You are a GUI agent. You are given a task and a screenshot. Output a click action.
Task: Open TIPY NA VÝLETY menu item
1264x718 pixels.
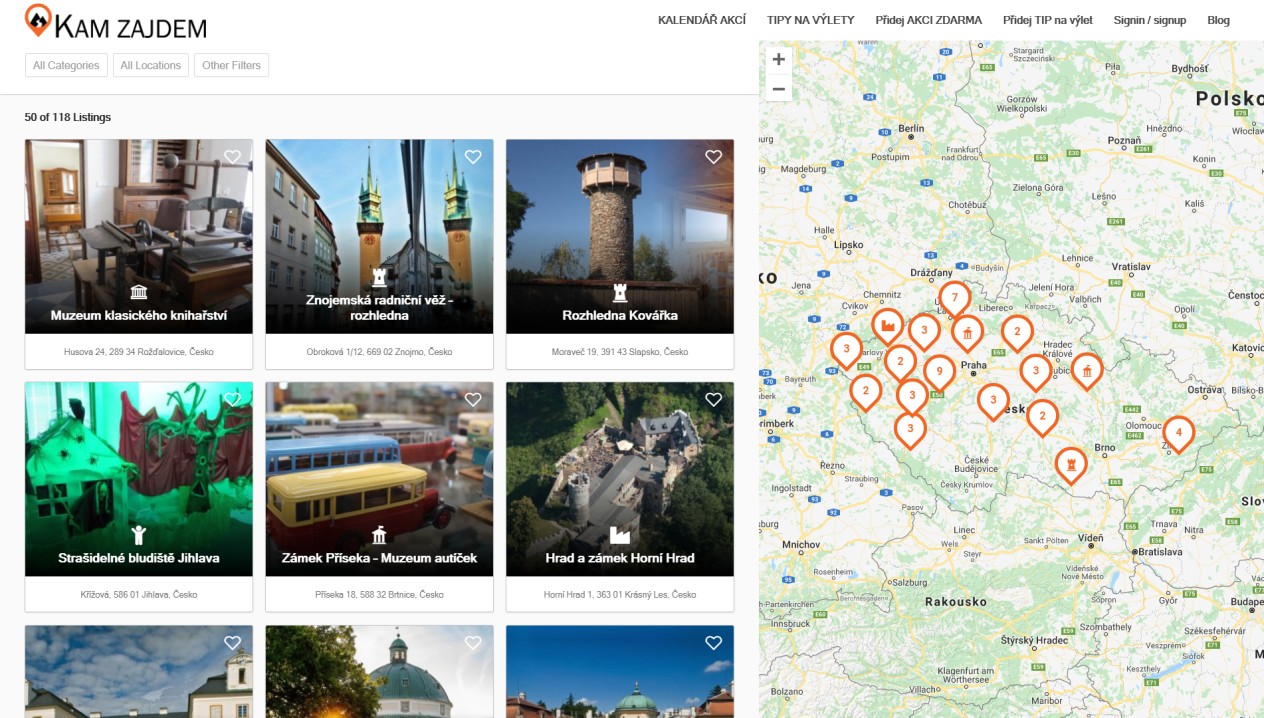tap(810, 20)
